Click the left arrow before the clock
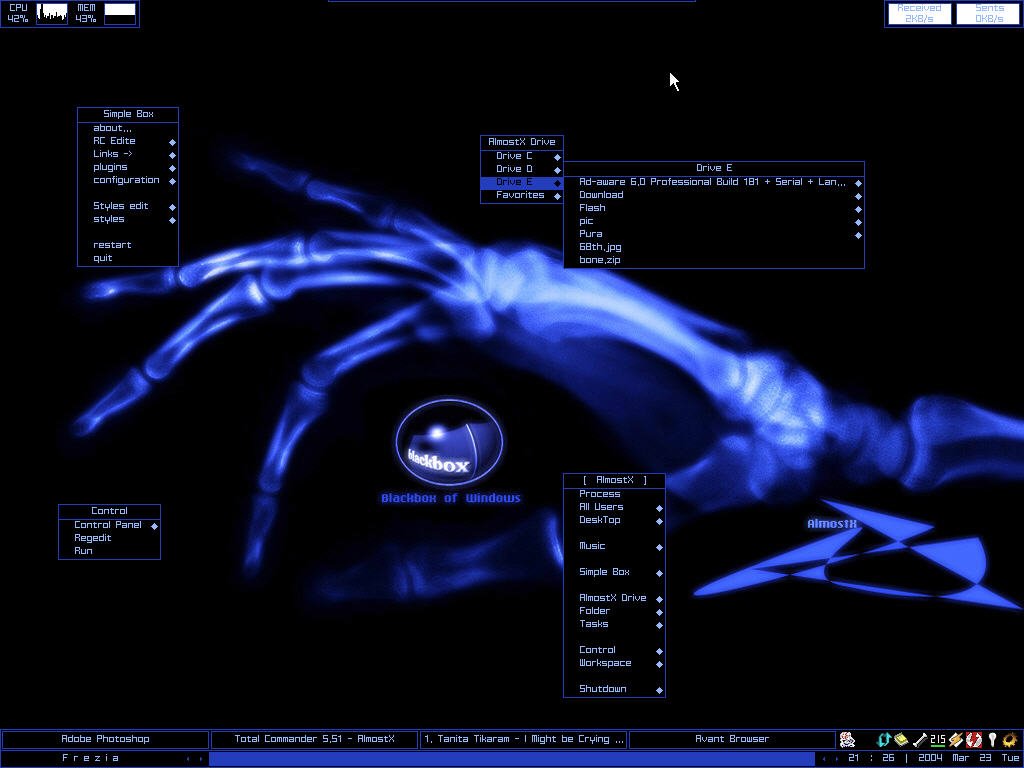Image resolution: width=1024 pixels, height=768 pixels. pyautogui.click(x=824, y=759)
